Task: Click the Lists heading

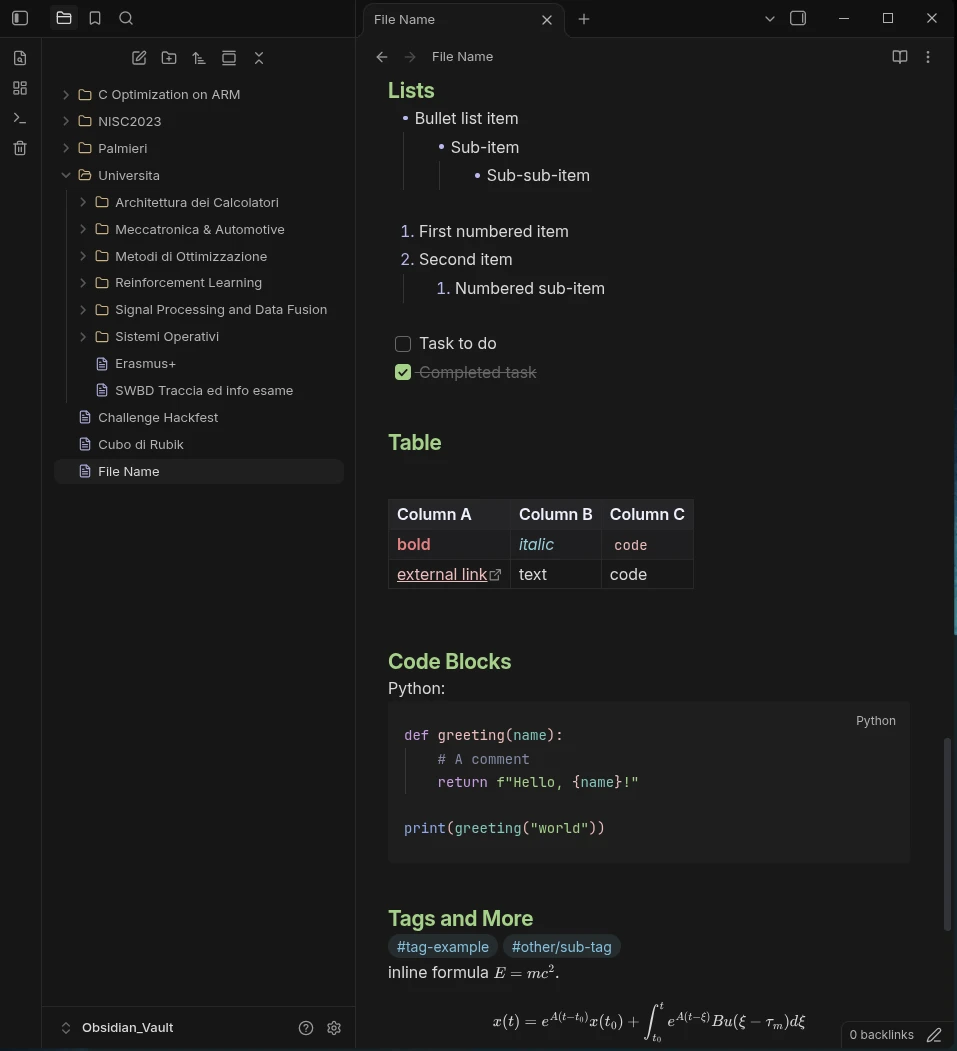Action: click(x=411, y=90)
